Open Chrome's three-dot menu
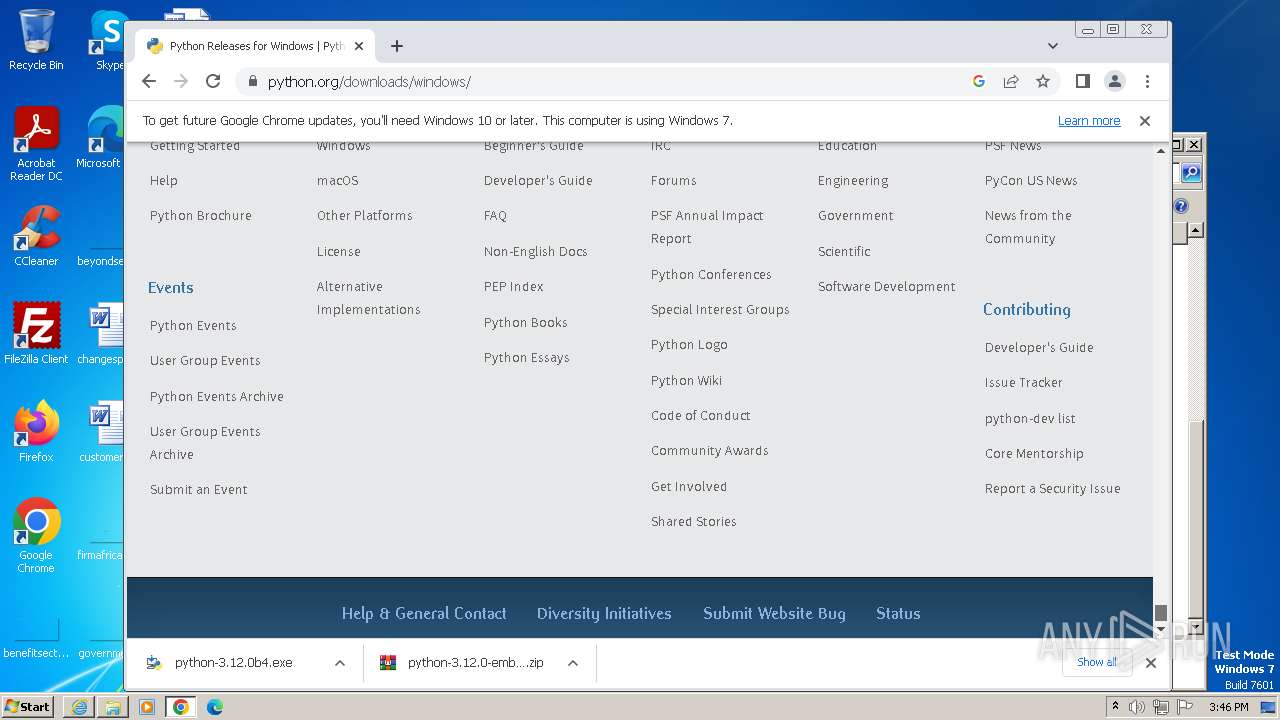Screen dimensions: 1280x720 pos(1147,81)
